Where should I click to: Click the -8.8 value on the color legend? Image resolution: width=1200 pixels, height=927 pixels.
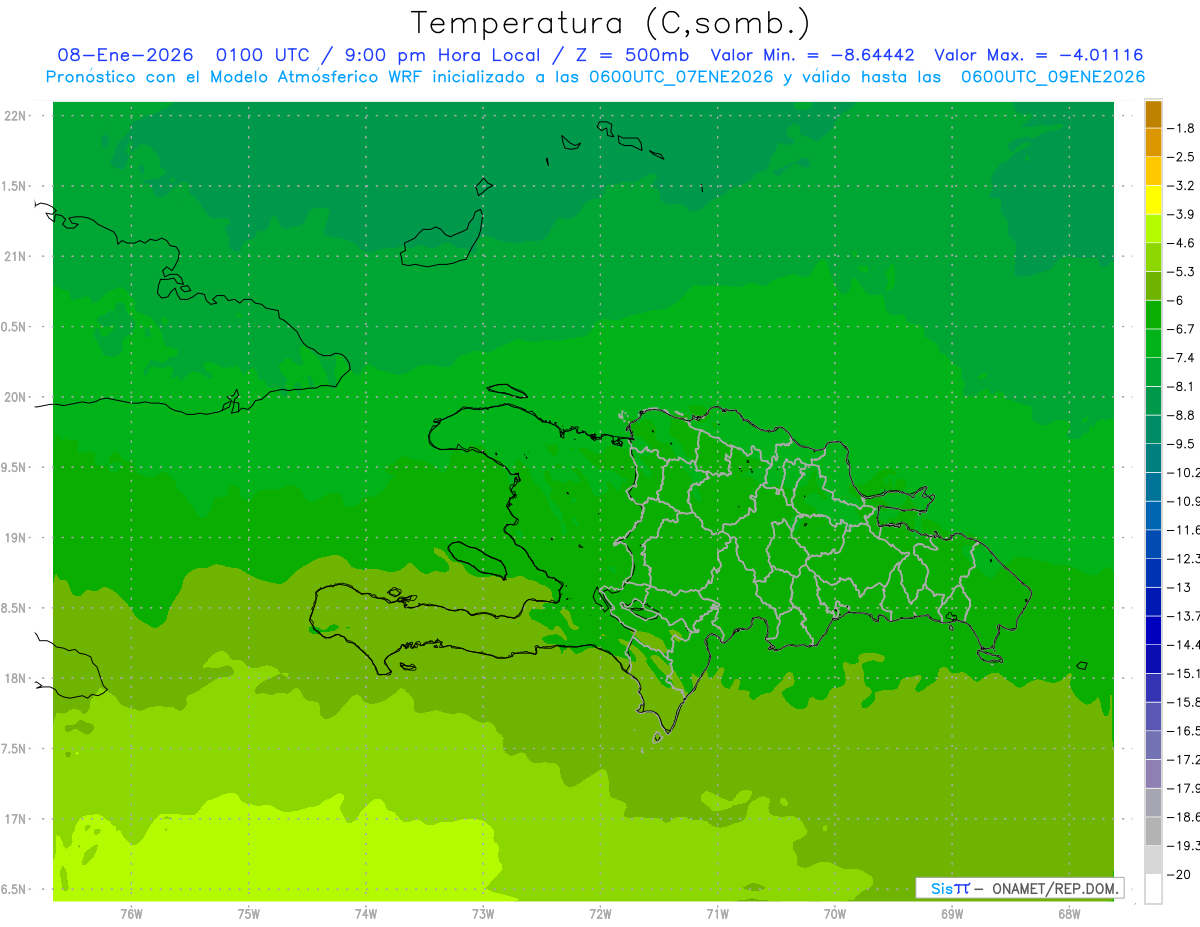[1181, 415]
